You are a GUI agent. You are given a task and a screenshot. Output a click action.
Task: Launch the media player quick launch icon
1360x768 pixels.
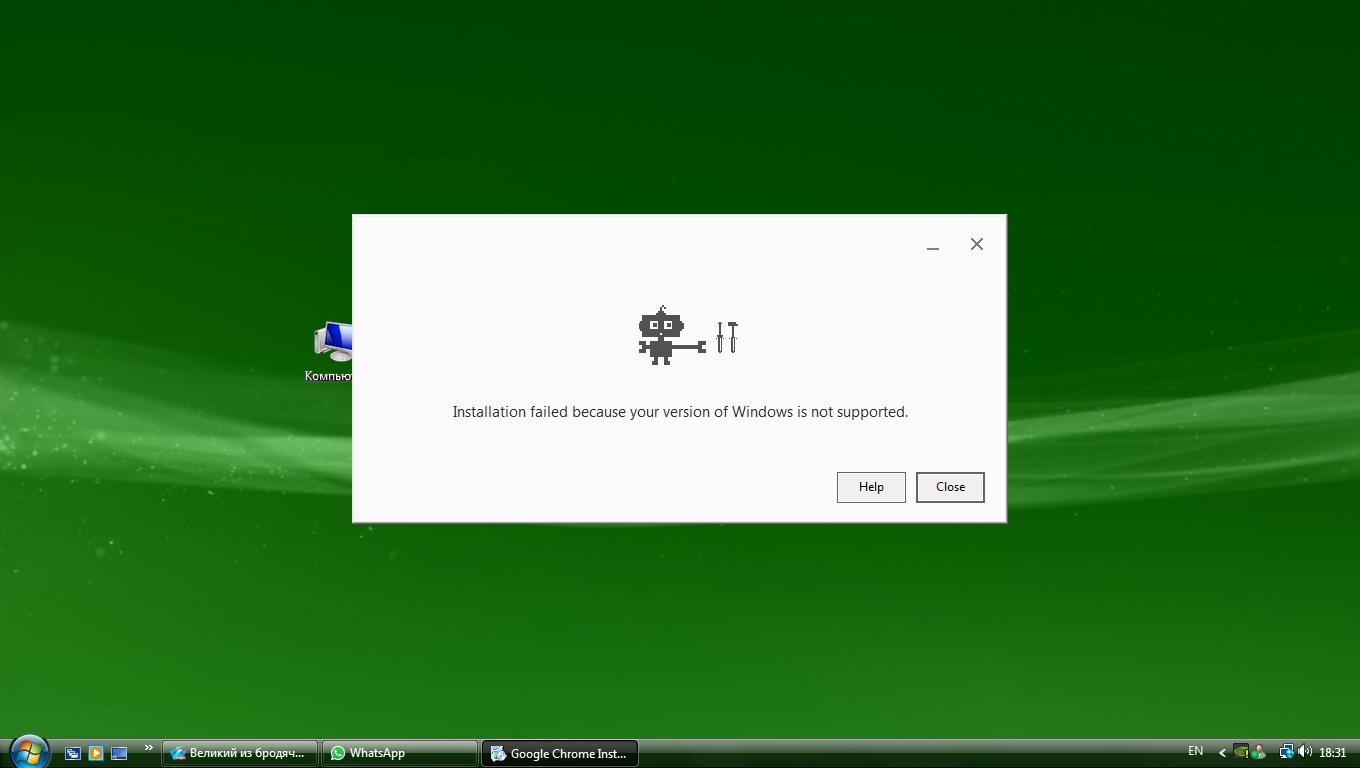point(96,753)
